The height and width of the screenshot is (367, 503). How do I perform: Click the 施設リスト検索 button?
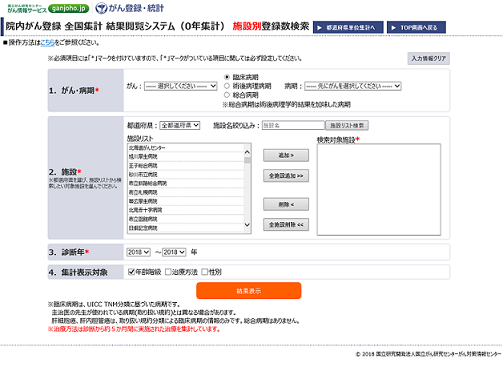(347, 125)
